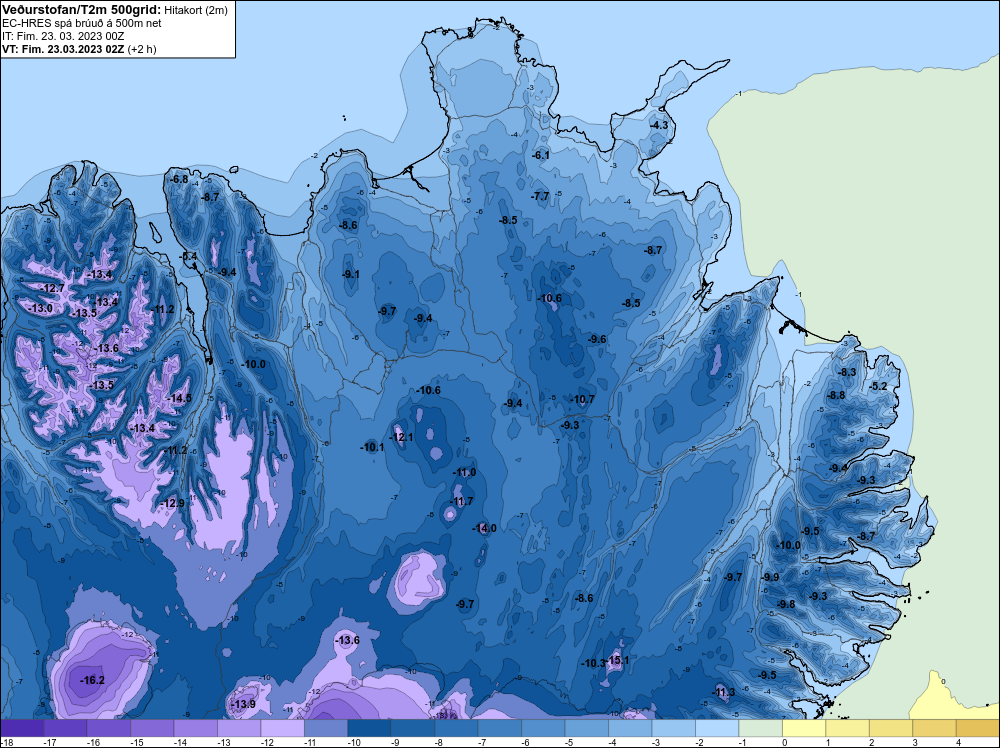
Task: Pick the orange legend swatch labeled 4
Action: [977, 728]
